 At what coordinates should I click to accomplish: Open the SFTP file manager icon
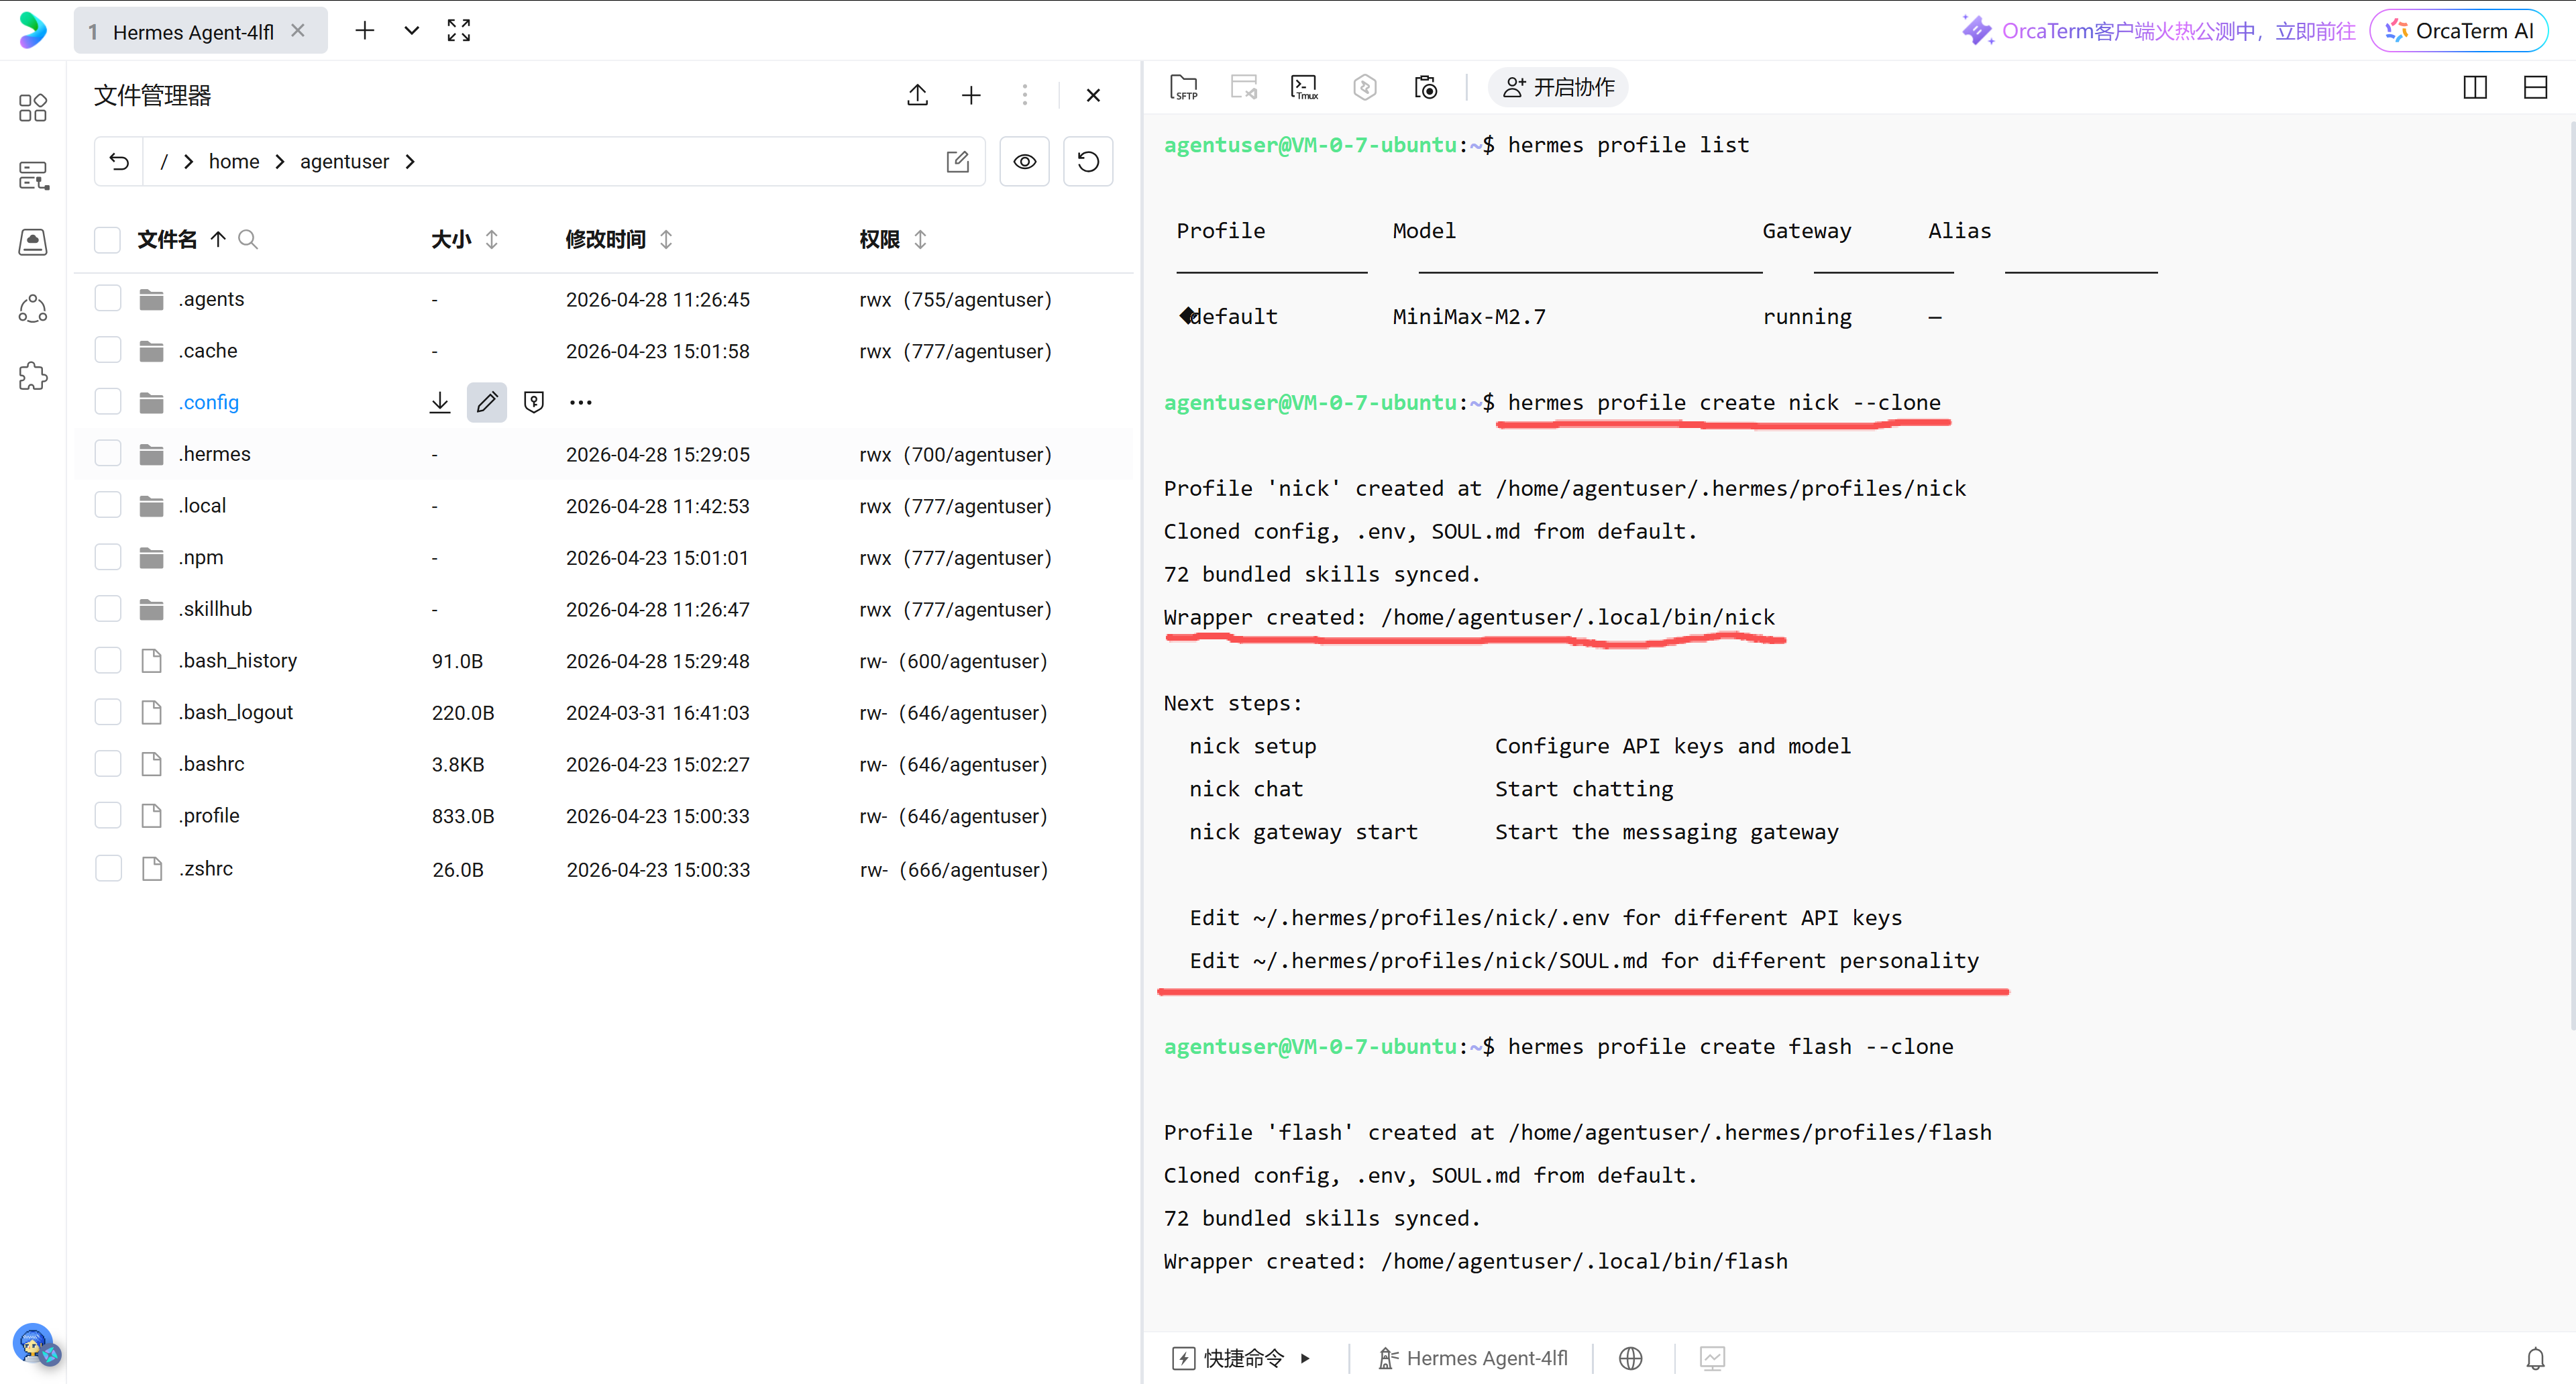1183,88
